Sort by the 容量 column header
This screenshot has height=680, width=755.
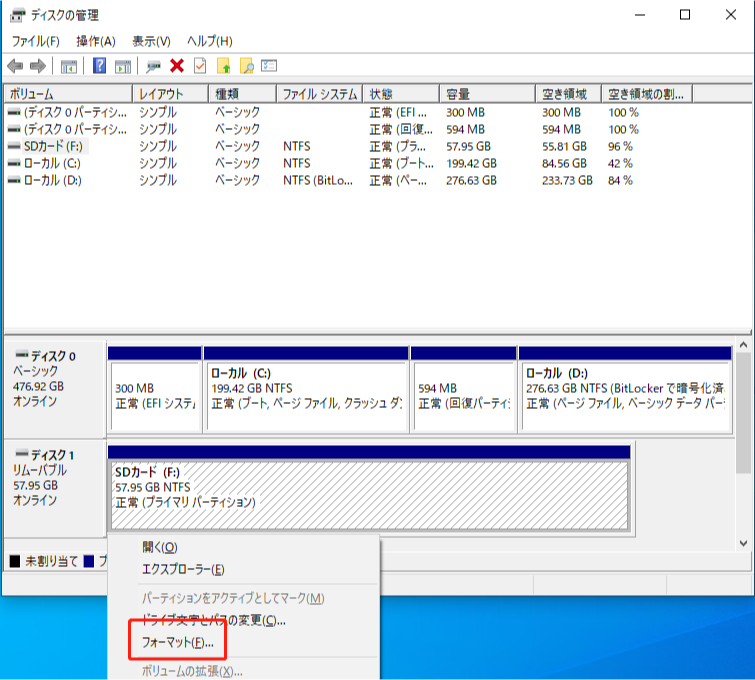tap(487, 94)
